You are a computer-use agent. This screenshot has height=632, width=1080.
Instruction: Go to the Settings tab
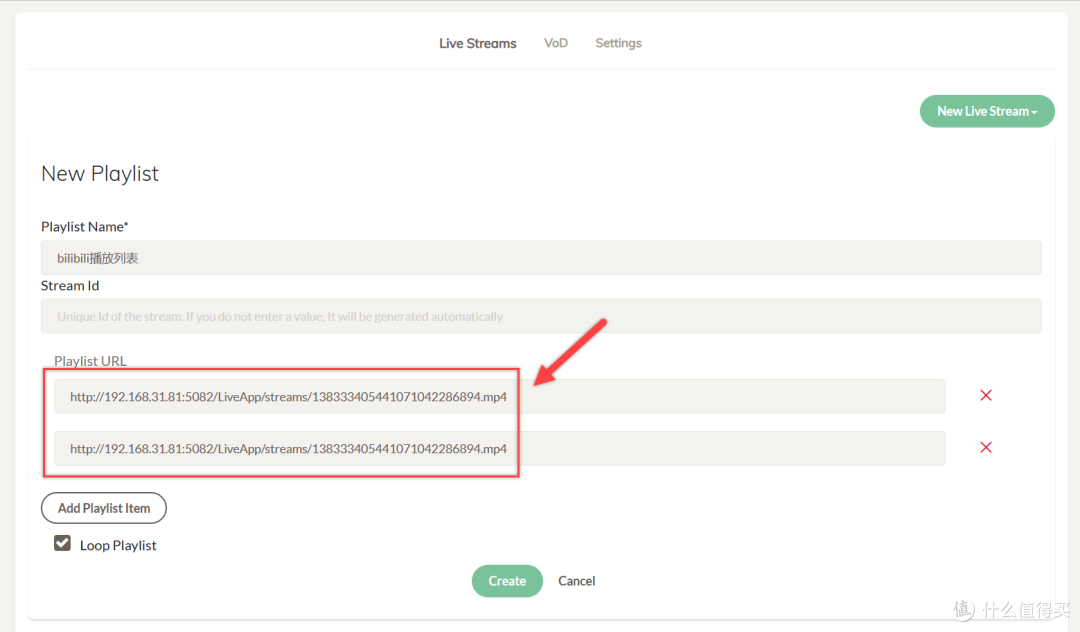coord(618,43)
